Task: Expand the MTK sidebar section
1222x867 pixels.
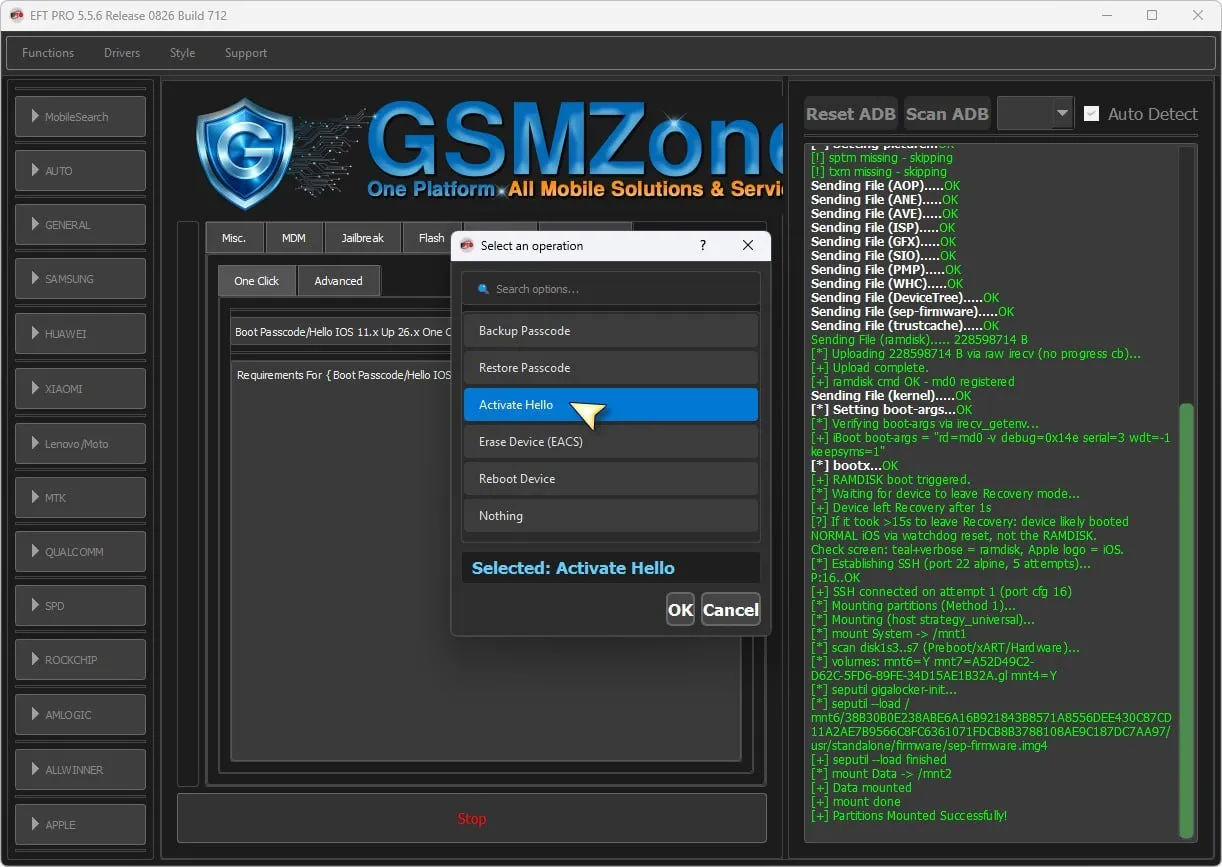Action: pos(80,497)
